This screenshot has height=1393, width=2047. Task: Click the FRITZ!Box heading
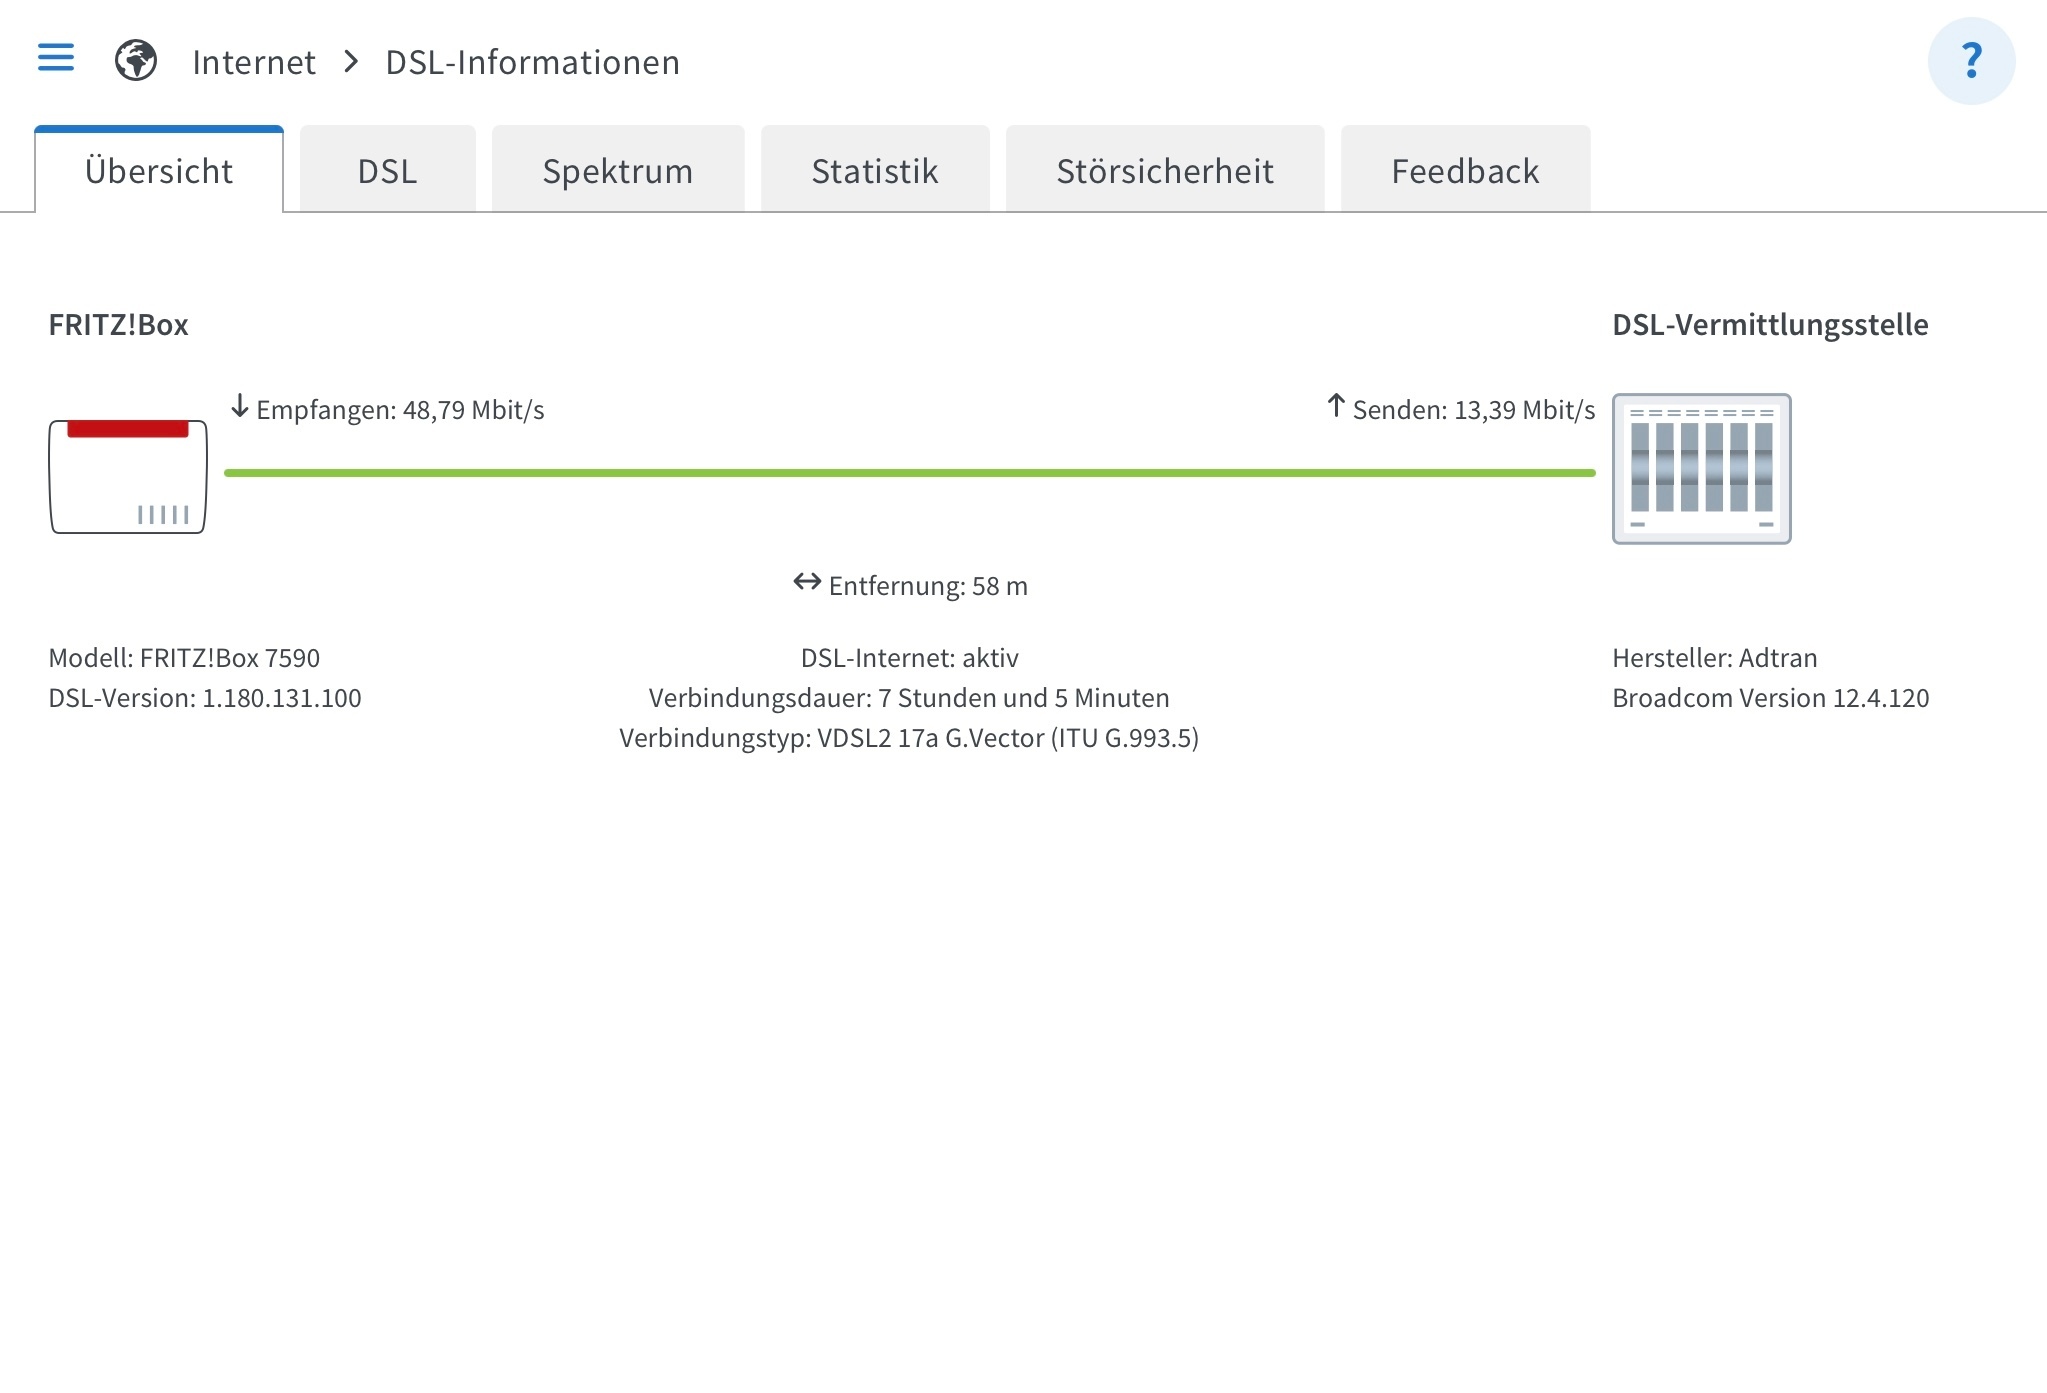pyautogui.click(x=118, y=325)
